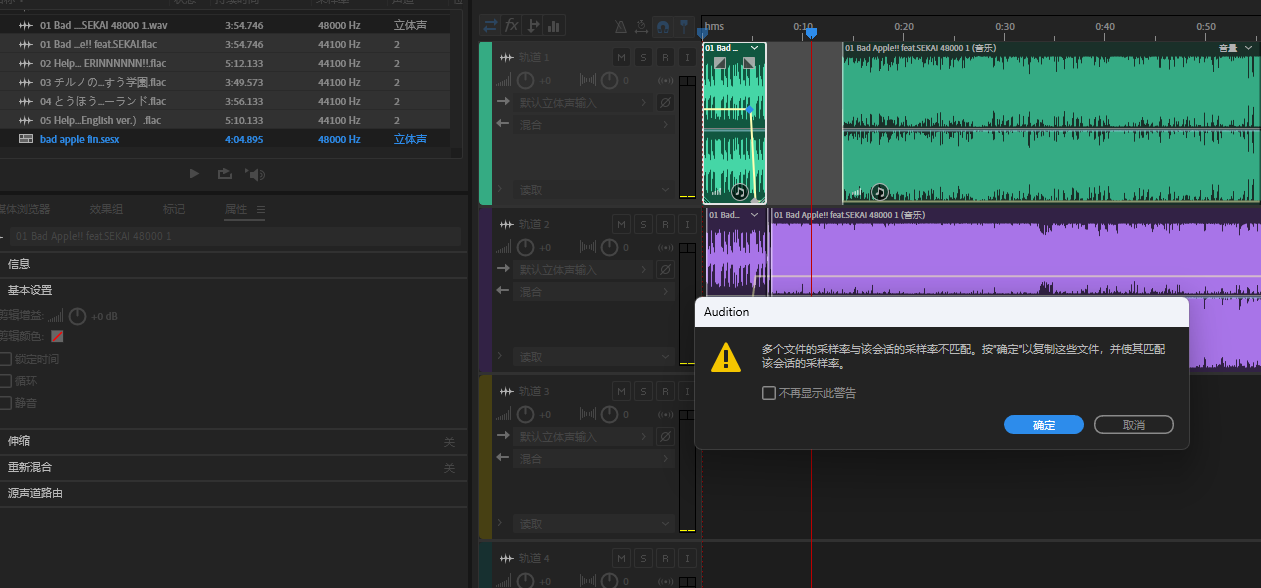This screenshot has width=1261, height=588.
Task: Mute 轨道 1 with the M button
Action: click(622, 58)
